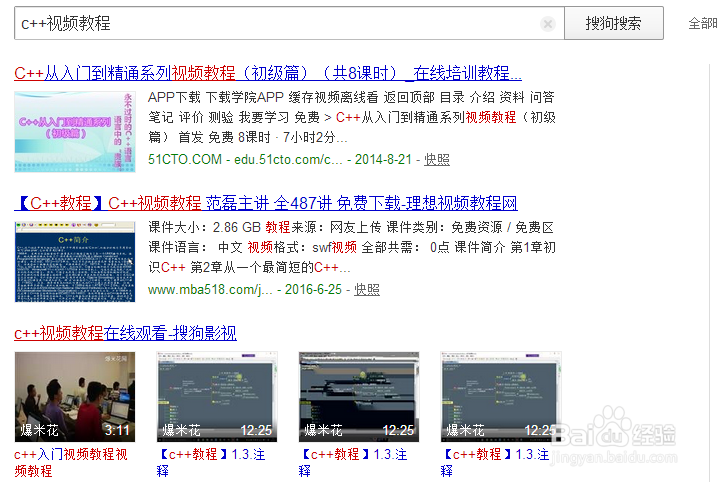Open the 范磊主讲 全487讲 result link

[266, 203]
